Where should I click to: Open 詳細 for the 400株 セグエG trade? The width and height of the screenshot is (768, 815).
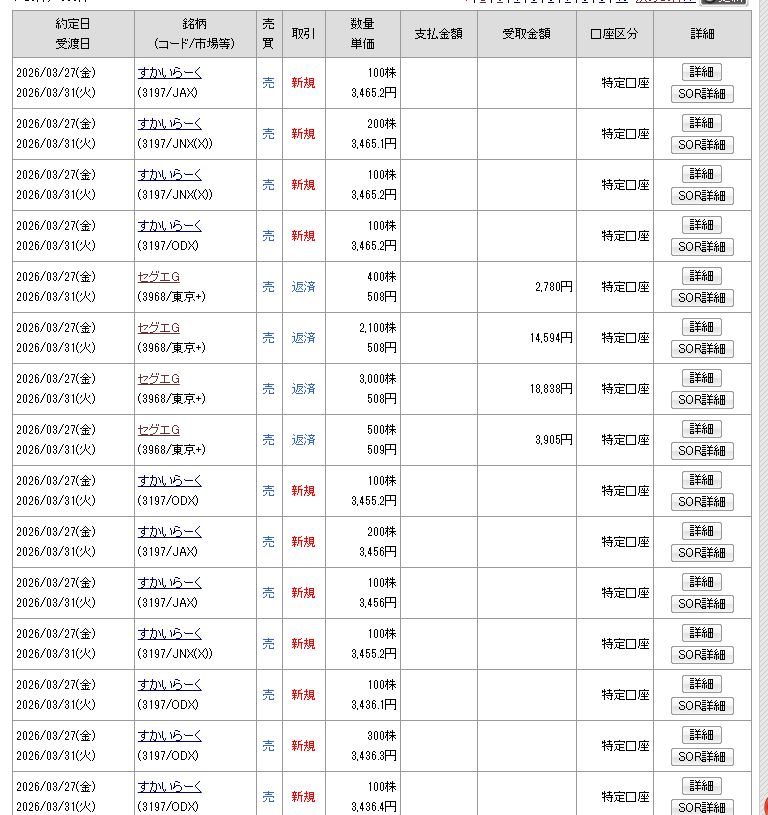point(702,275)
